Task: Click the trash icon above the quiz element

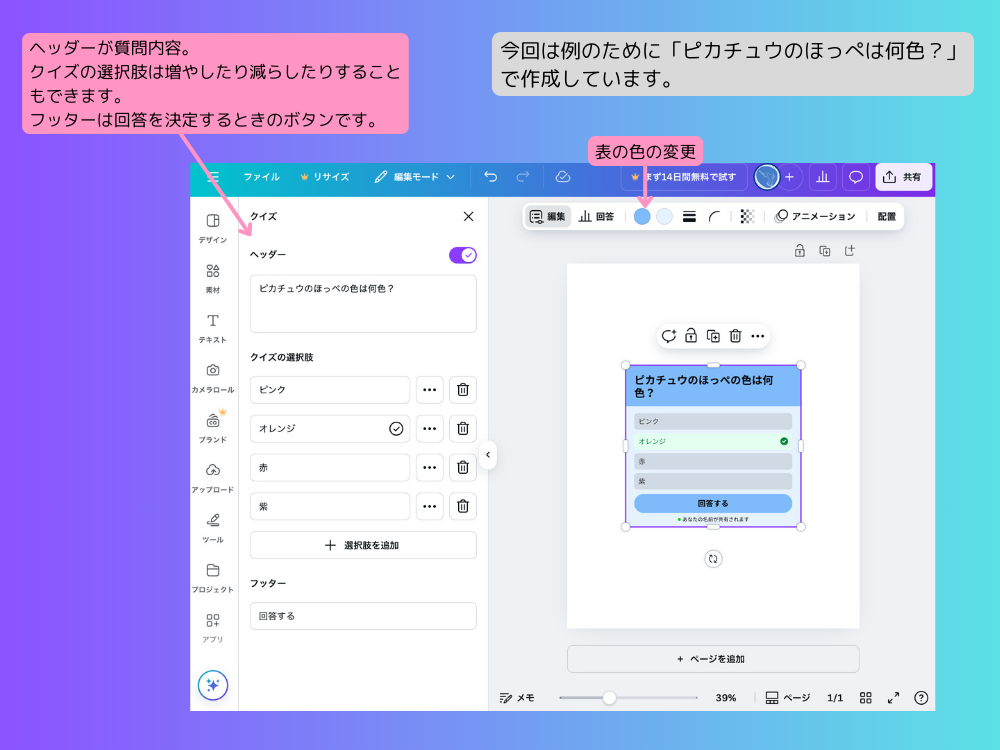Action: pos(736,336)
